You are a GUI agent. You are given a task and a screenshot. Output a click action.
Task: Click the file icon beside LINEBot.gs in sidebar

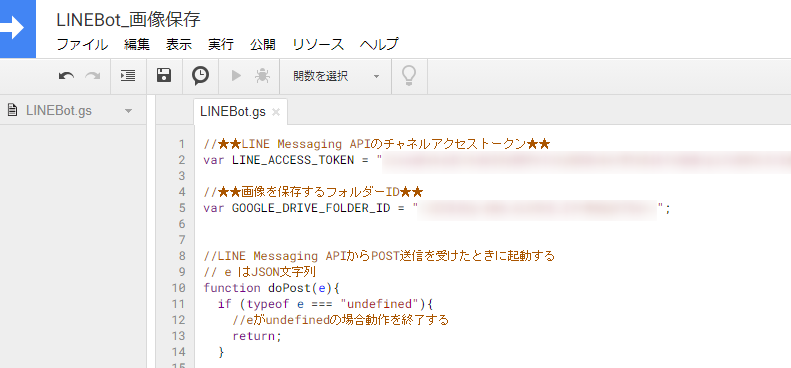click(x=13, y=111)
